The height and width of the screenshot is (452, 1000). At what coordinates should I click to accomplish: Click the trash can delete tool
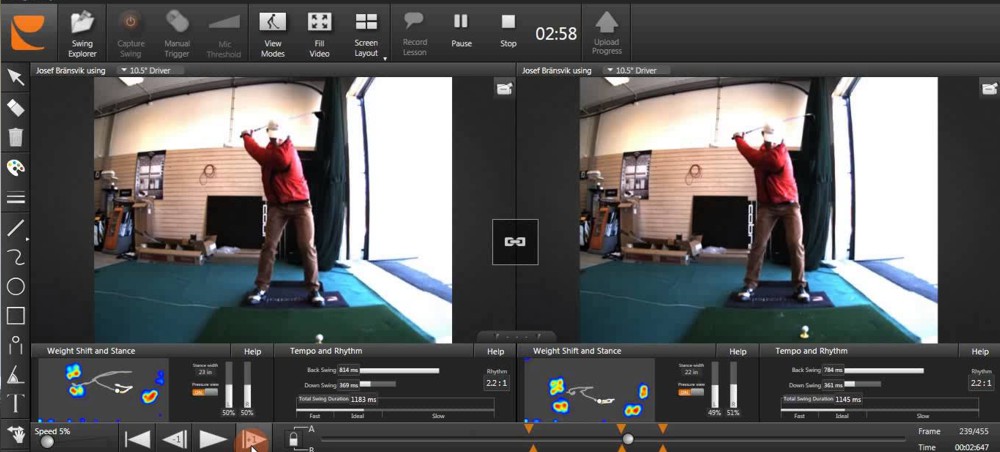pos(16,137)
